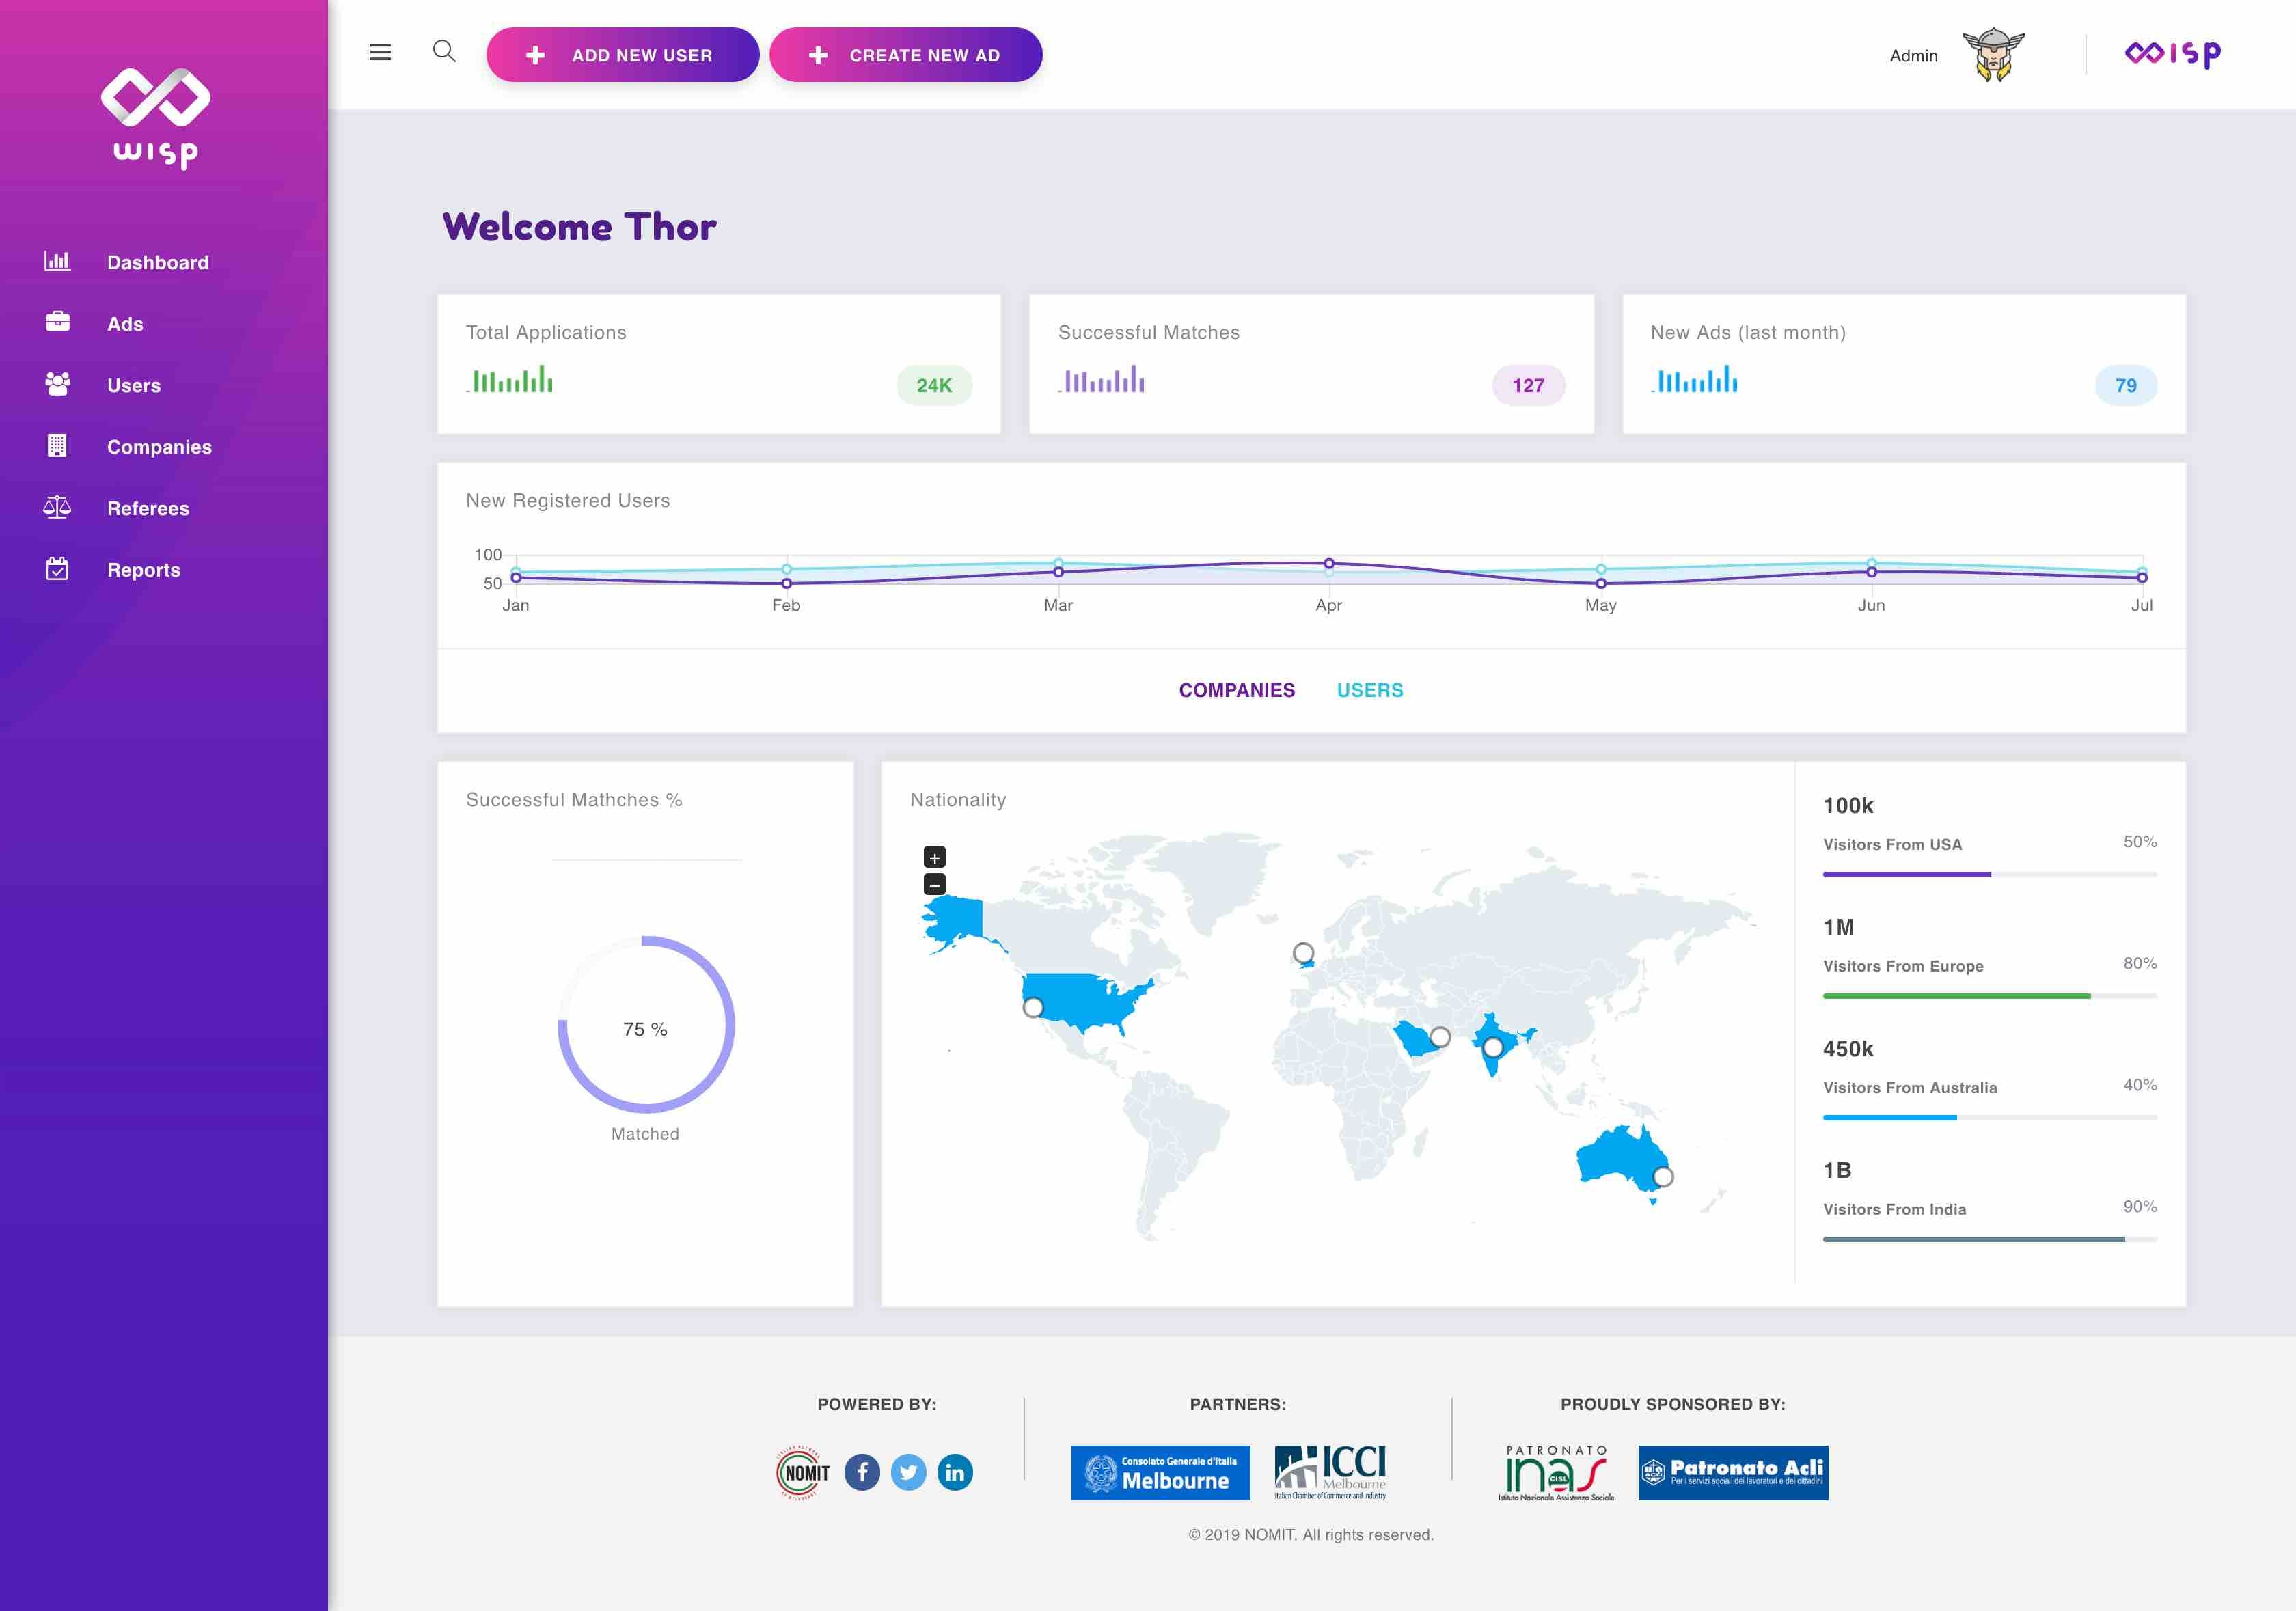Open the Twitter icon link
Screen dimensions: 2296x1611
(908, 1472)
